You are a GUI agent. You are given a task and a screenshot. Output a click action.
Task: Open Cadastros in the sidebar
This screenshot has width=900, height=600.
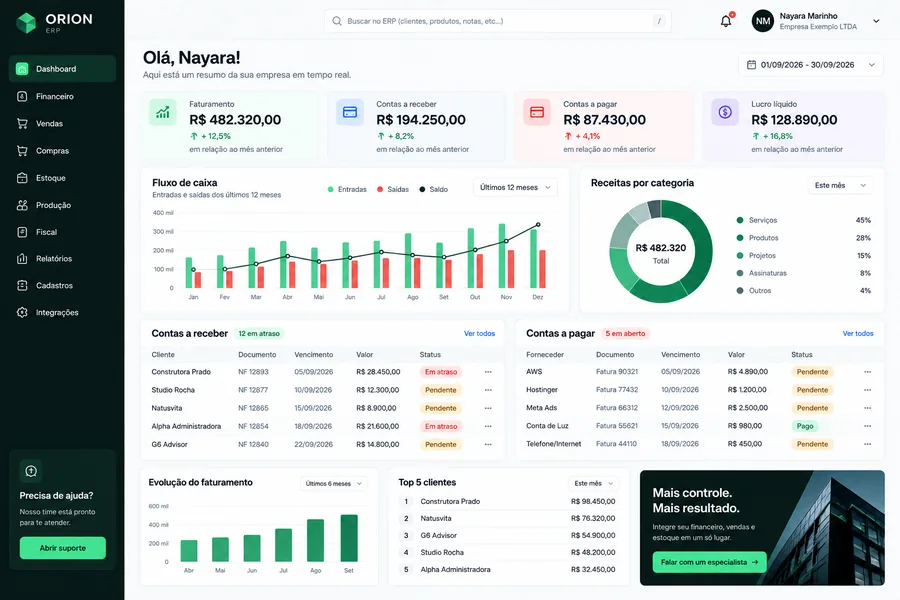62,285
